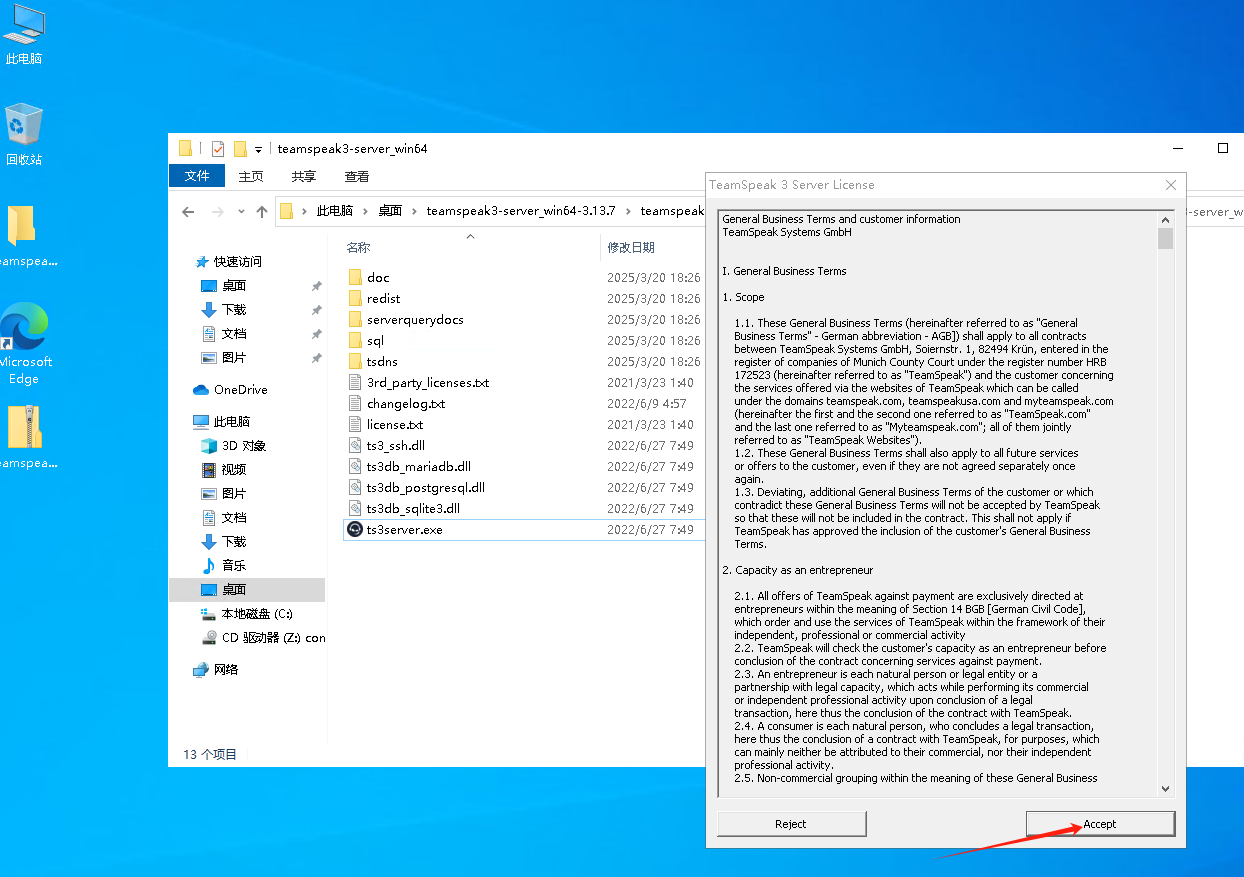The height and width of the screenshot is (877, 1244).
Task: Open the 查看 ribbon tab
Action: pyautogui.click(x=357, y=176)
